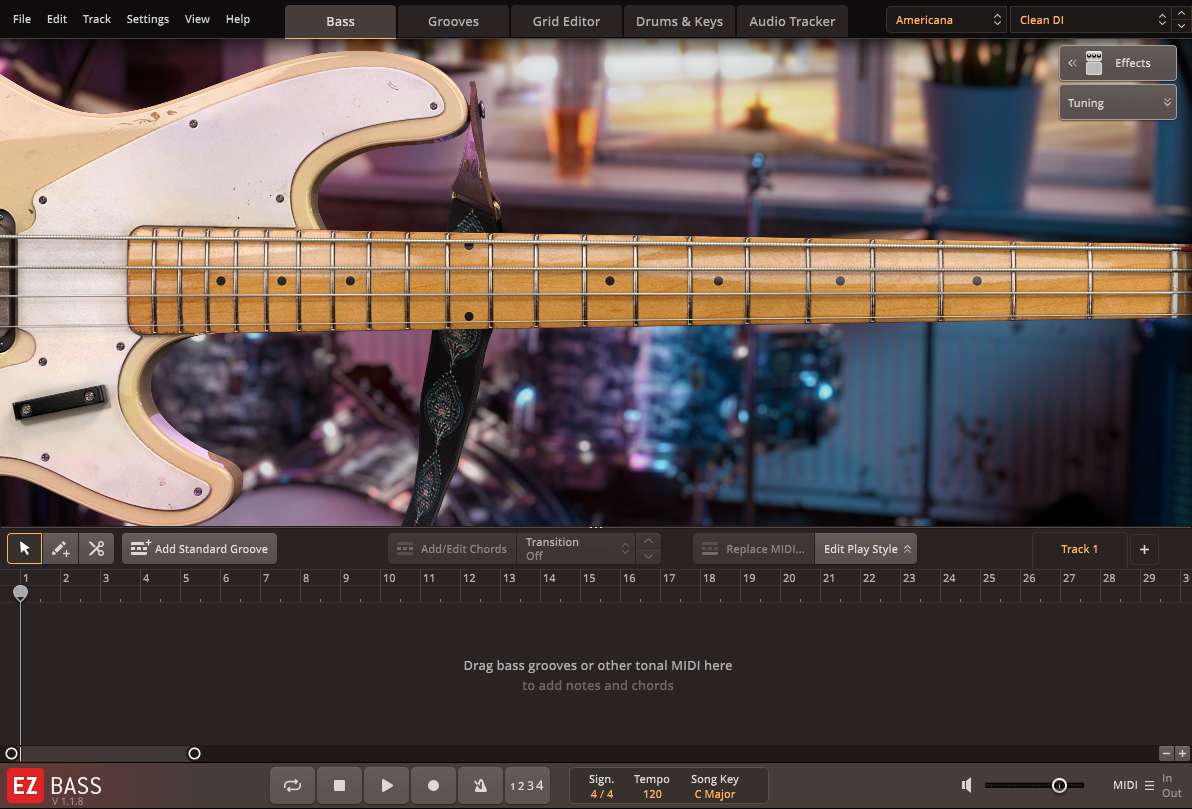1192x809 pixels.
Task: Select the arrow selection tool
Action: click(24, 548)
